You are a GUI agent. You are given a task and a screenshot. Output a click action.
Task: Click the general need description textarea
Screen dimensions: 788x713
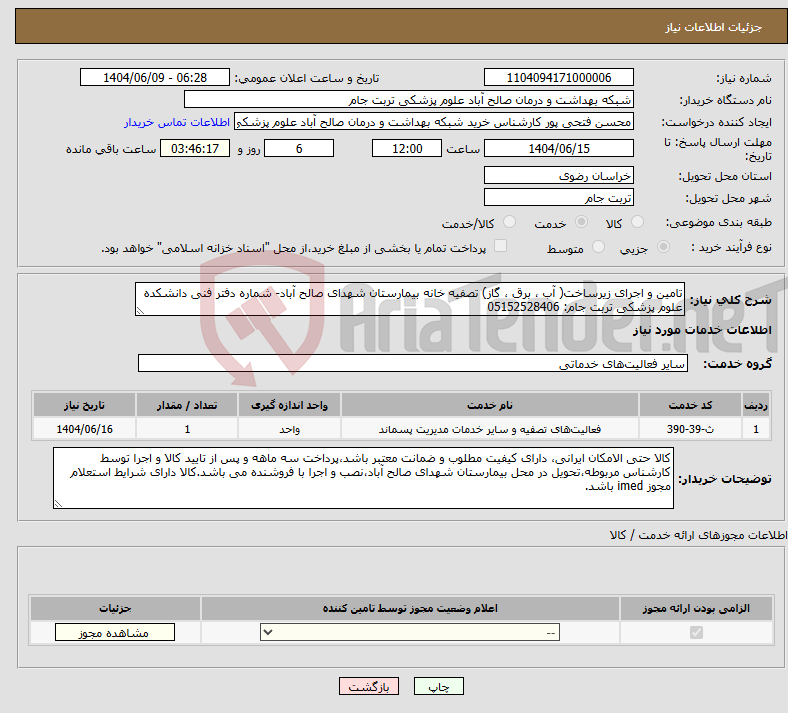point(410,299)
